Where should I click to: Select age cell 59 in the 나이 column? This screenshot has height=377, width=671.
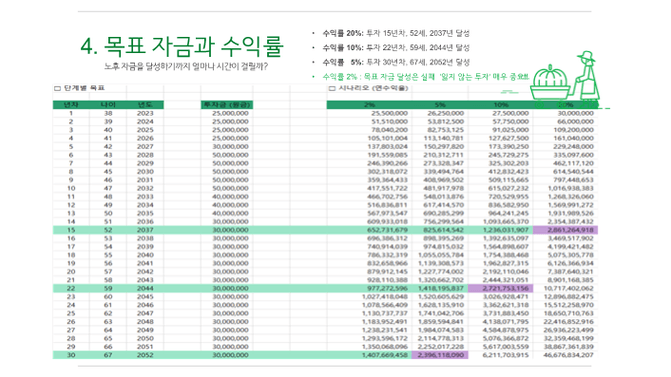pyautogui.click(x=108, y=288)
